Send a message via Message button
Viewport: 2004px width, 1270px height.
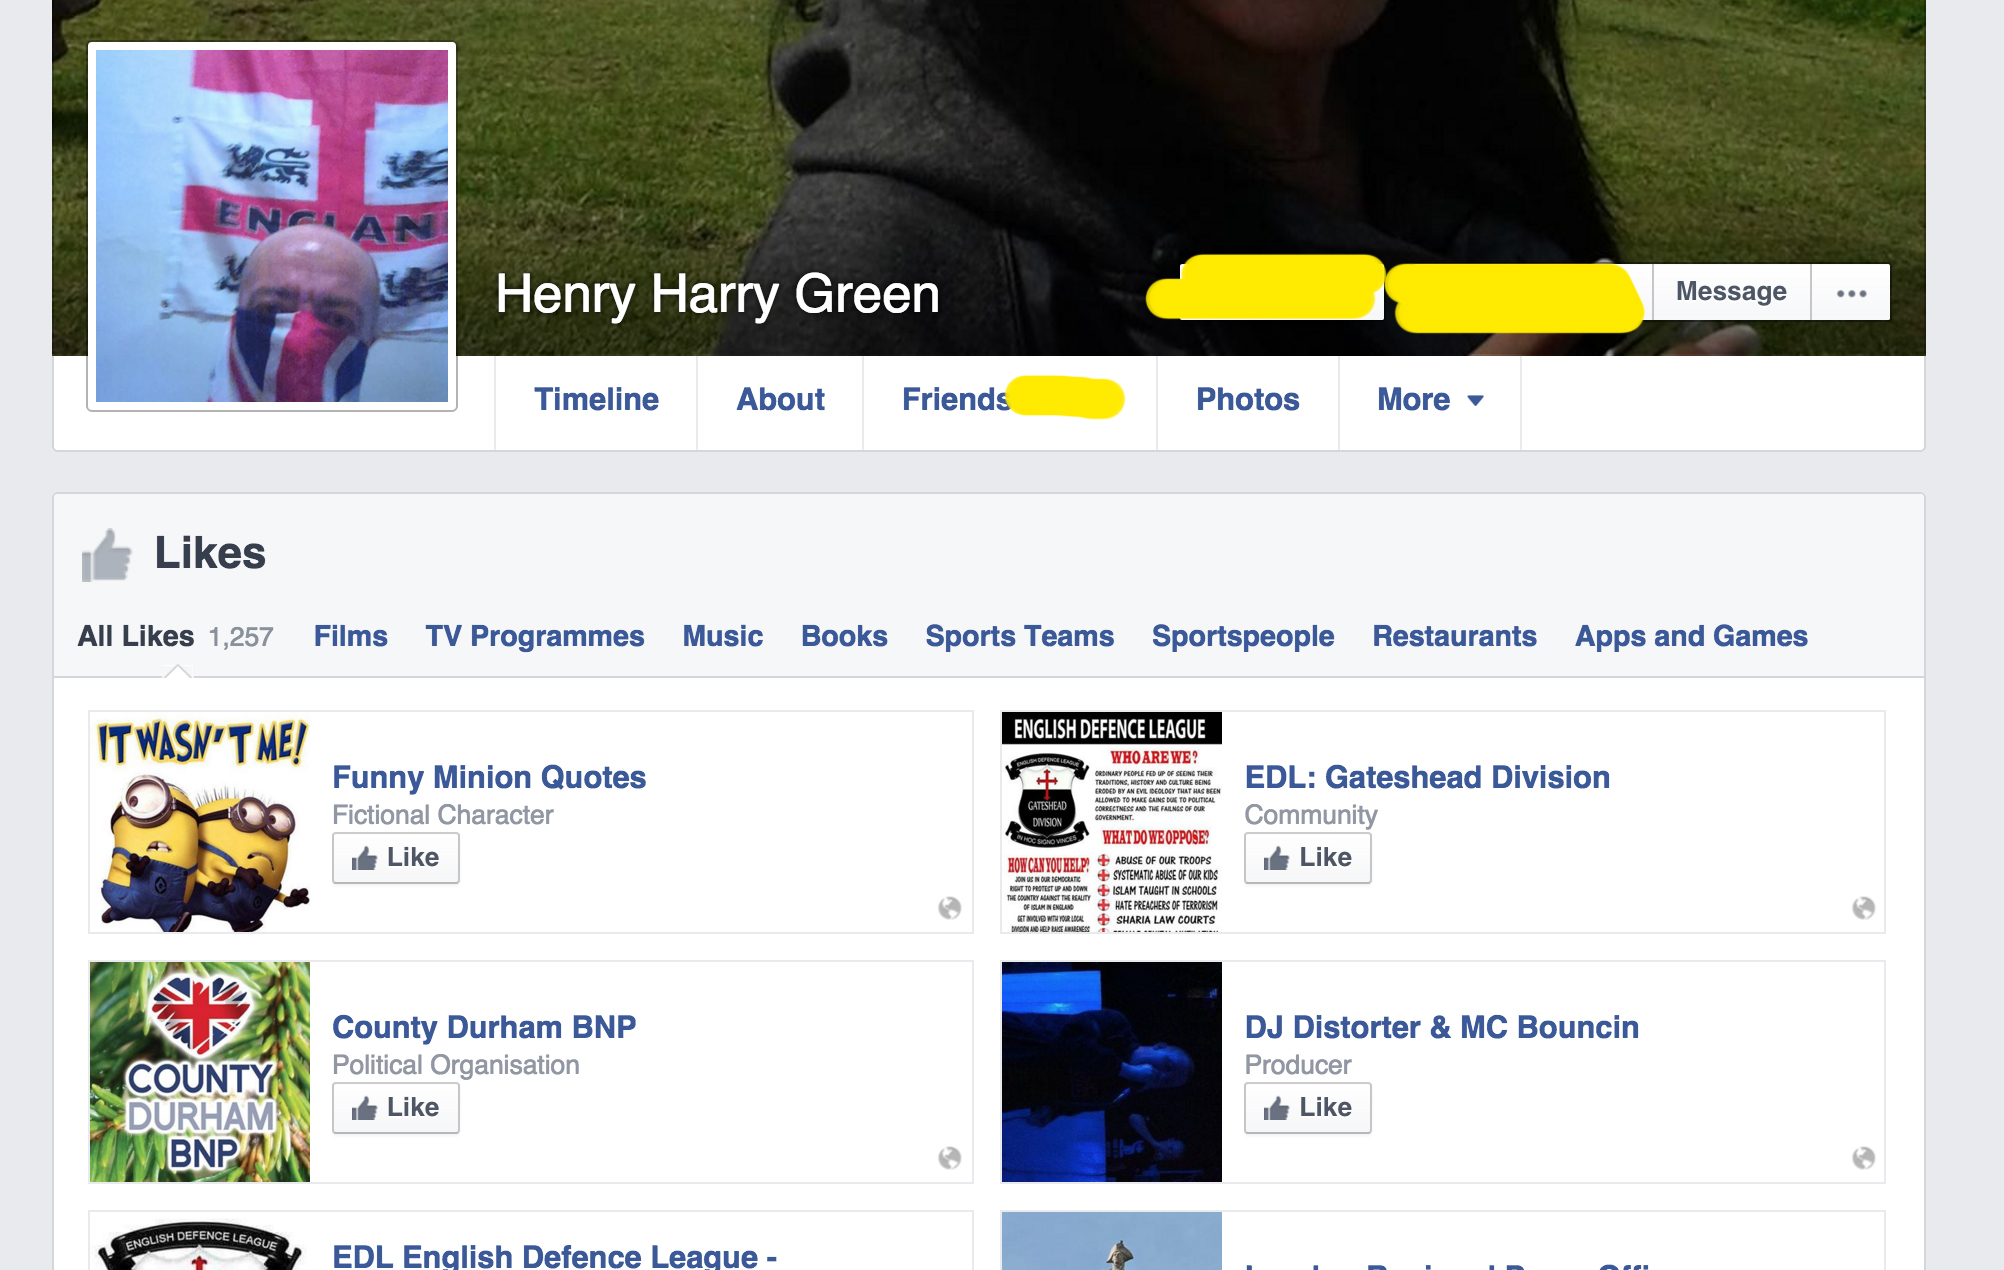[1730, 292]
